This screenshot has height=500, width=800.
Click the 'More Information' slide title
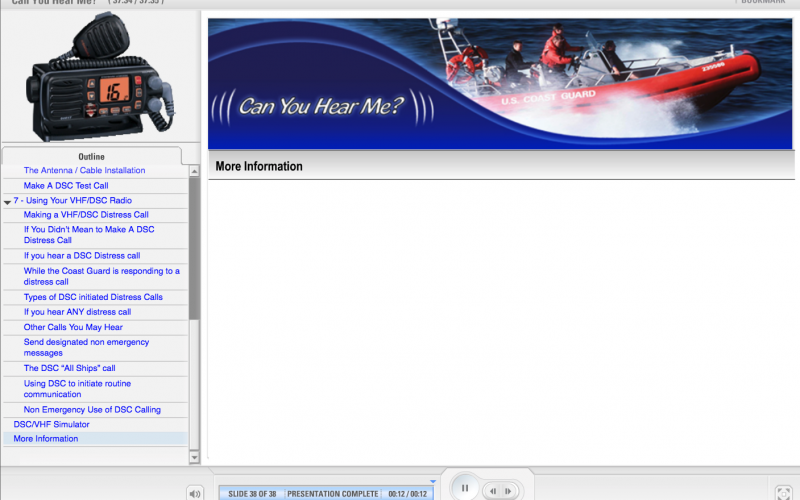click(x=259, y=166)
